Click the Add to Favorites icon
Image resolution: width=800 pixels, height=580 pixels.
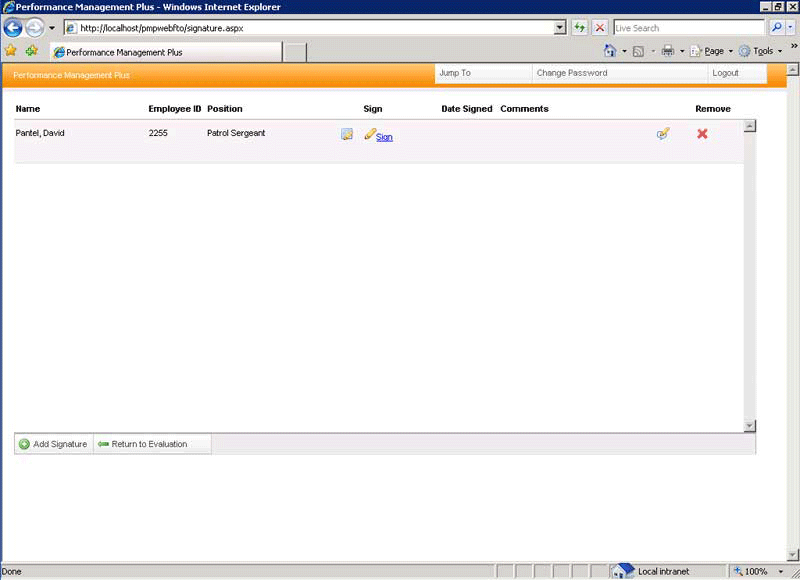[32, 51]
